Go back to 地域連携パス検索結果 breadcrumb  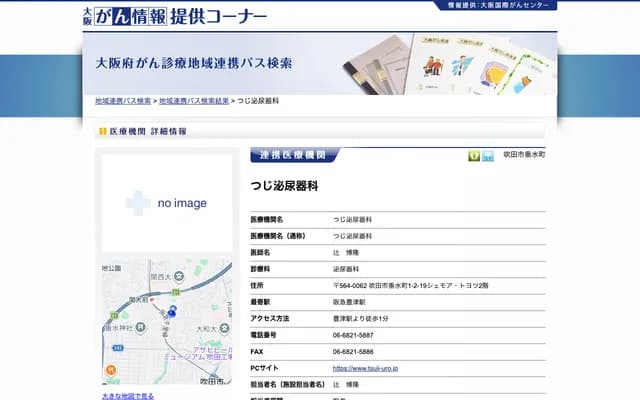[x=194, y=101]
